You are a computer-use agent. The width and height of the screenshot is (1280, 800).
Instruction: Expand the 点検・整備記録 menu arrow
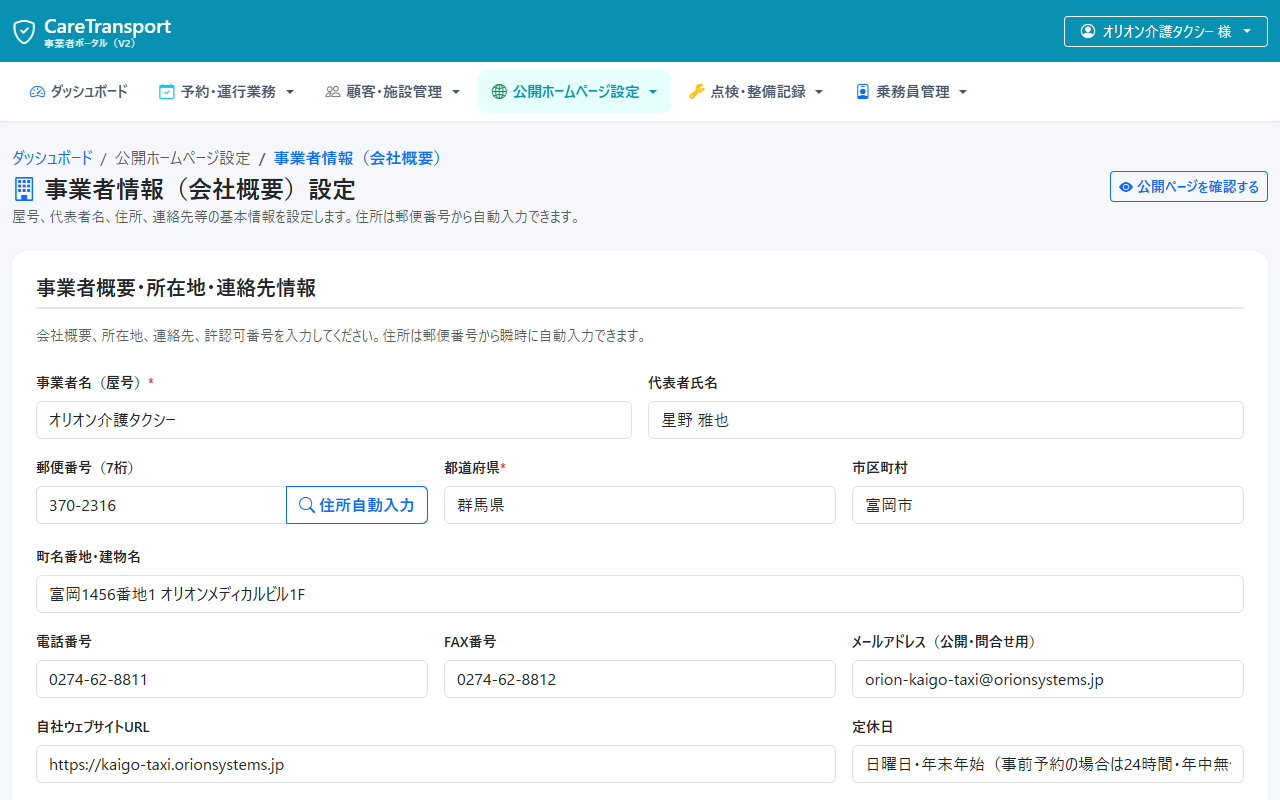819,92
